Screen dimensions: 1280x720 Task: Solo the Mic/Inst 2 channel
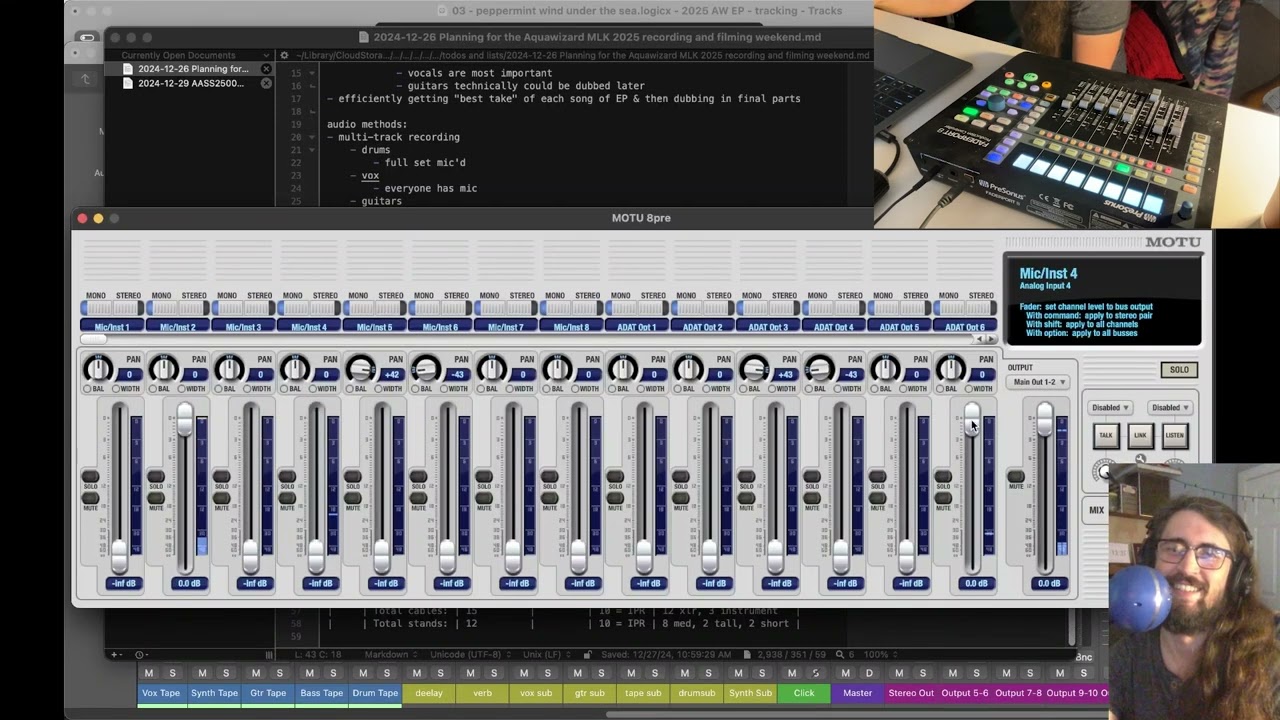156,476
